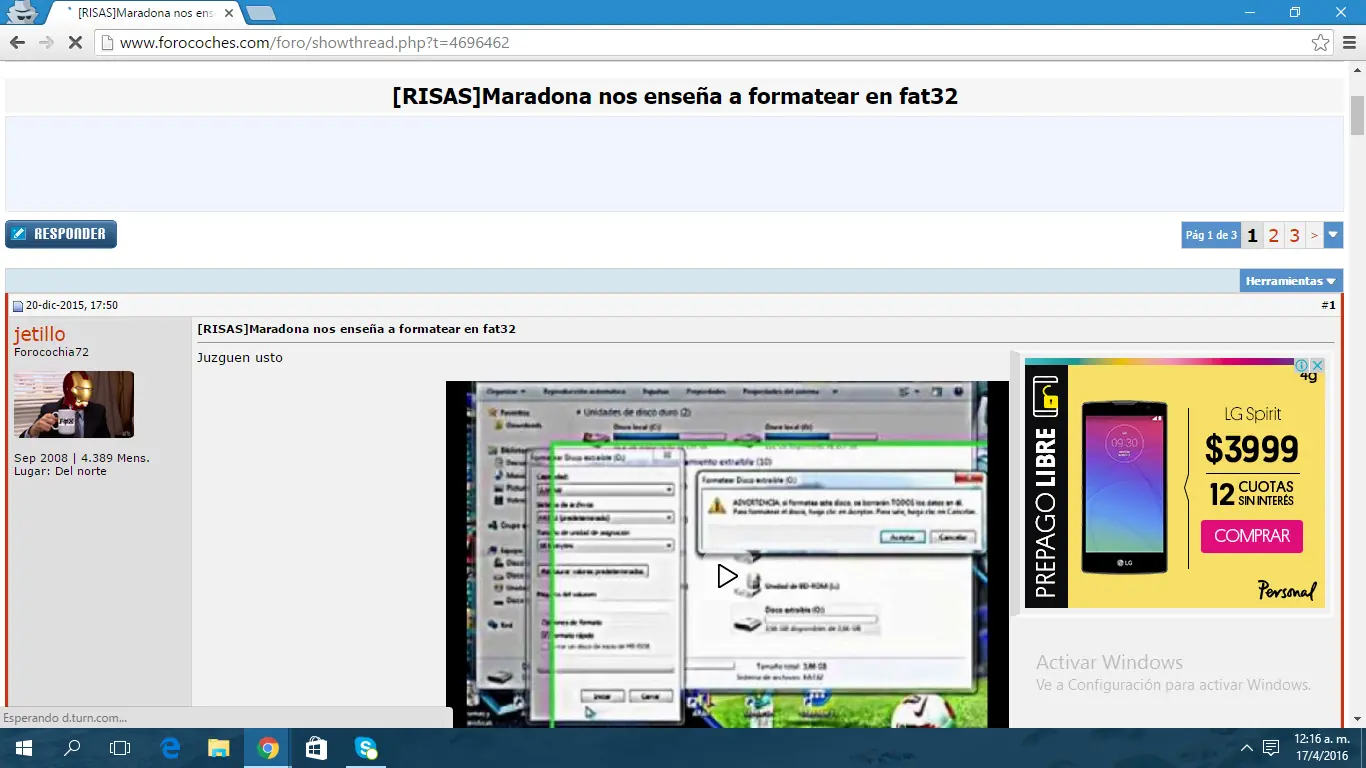Image resolution: width=1366 pixels, height=768 pixels.
Task: Open the pagination jump dropdown arrow
Action: (1333, 235)
